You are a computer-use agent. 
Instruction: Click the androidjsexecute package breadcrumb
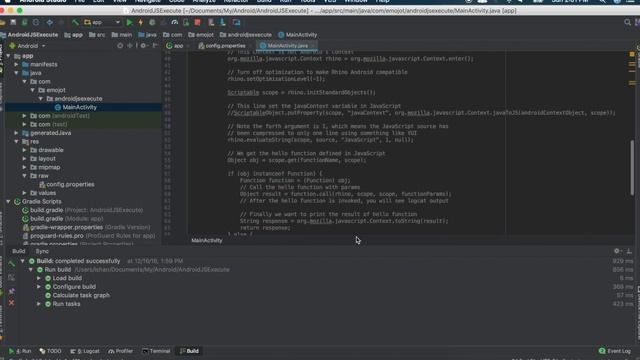tap(246, 35)
